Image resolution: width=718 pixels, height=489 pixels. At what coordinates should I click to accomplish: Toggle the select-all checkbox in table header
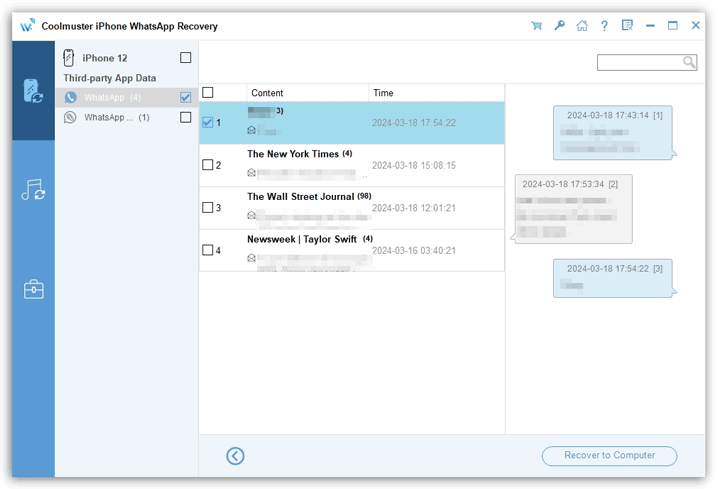pyautogui.click(x=207, y=92)
